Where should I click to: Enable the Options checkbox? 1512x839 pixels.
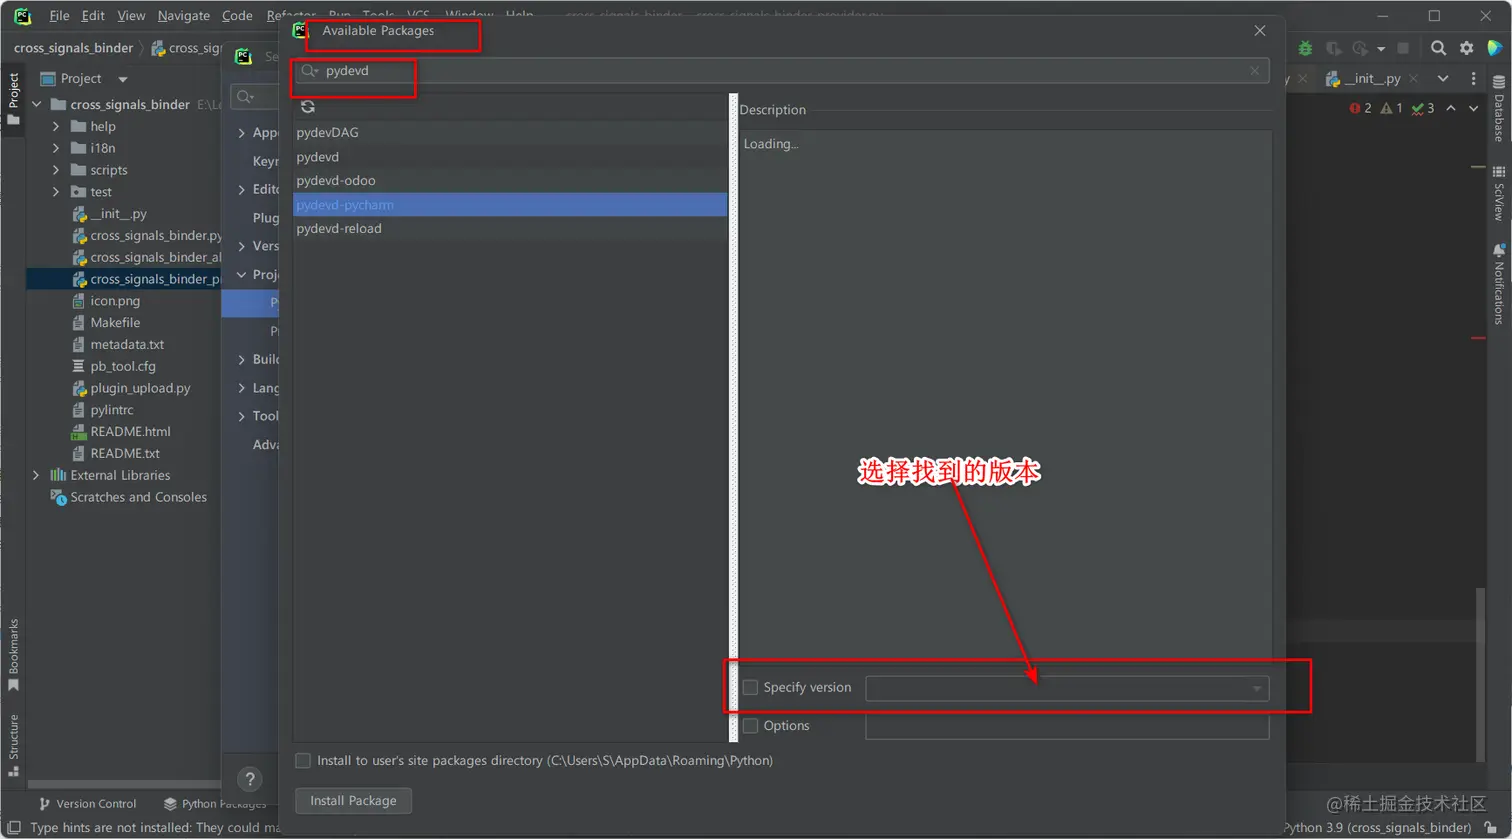pyautogui.click(x=750, y=726)
